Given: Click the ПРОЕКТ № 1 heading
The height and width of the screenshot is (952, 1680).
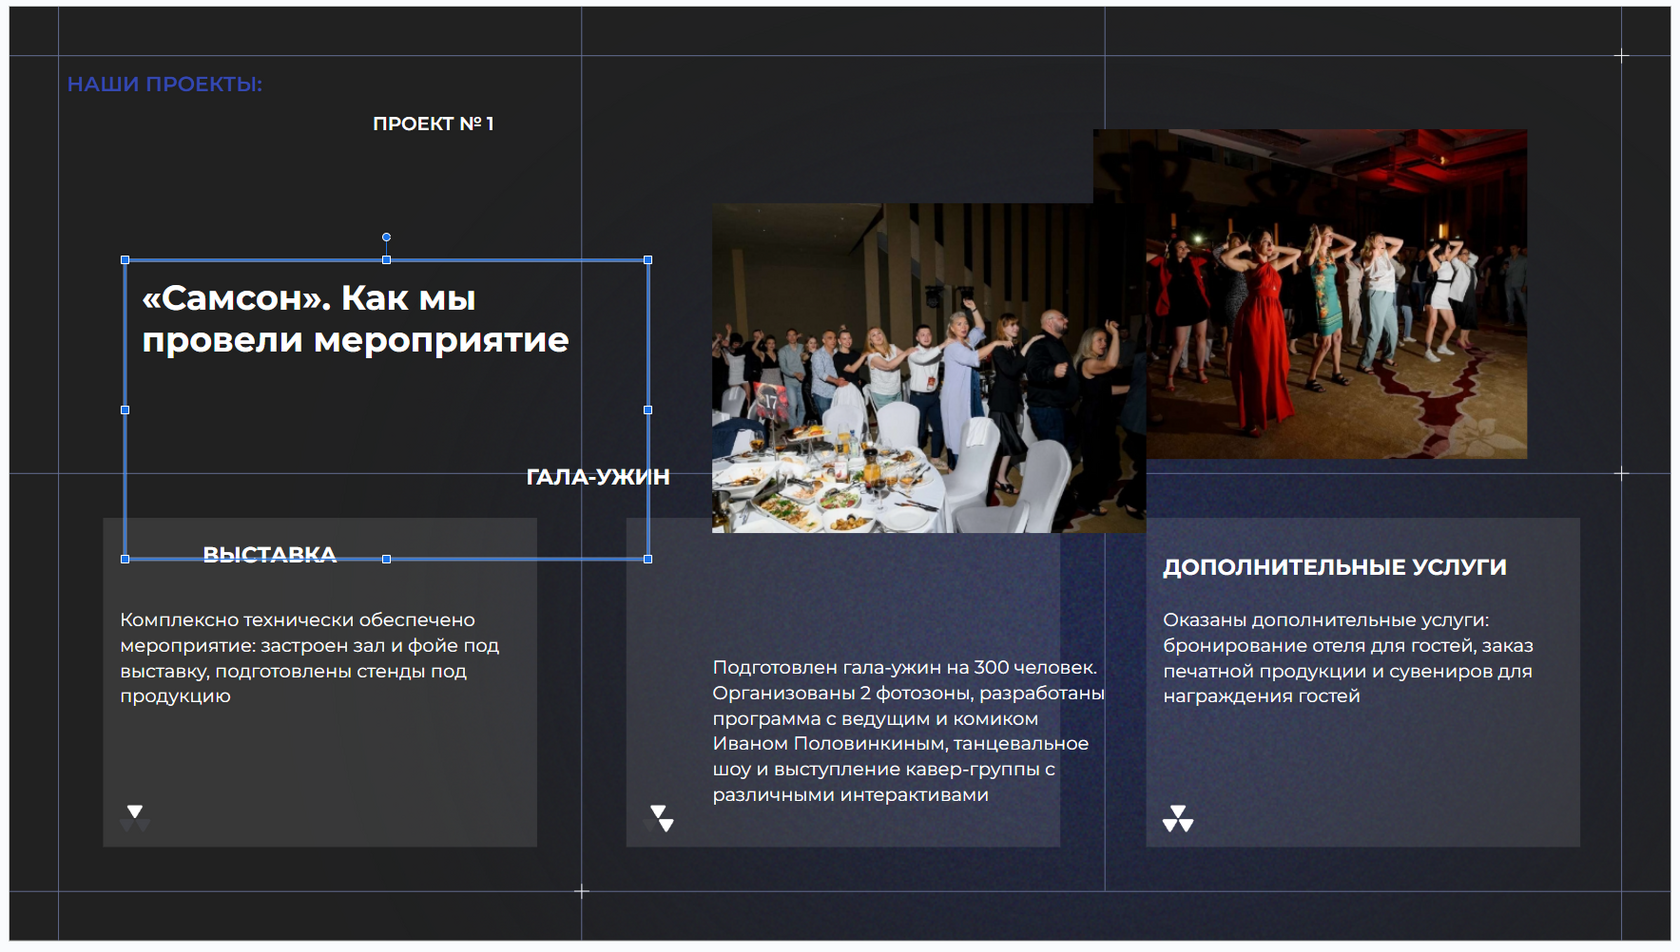Looking at the screenshot, I should [433, 124].
